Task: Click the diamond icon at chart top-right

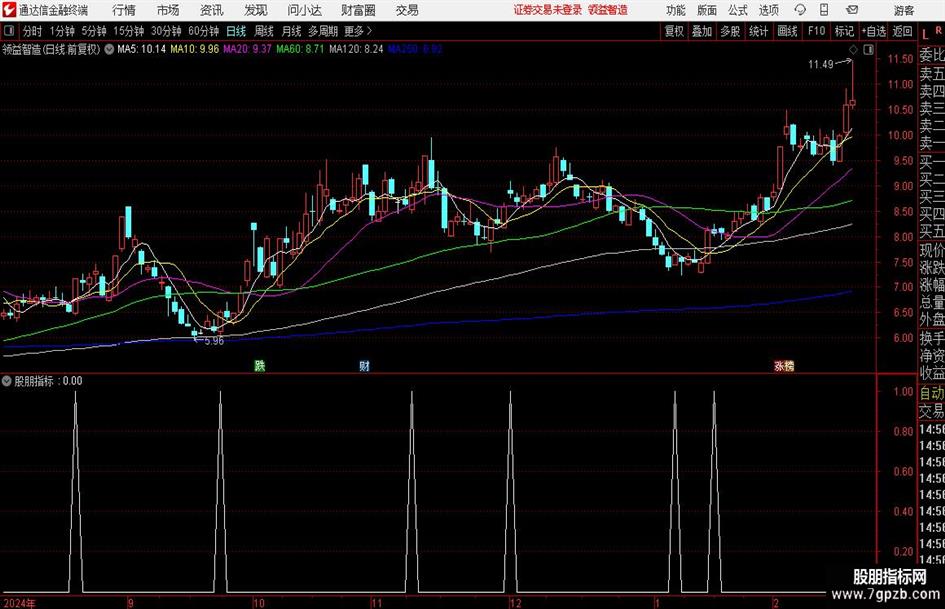Action: (x=853, y=50)
